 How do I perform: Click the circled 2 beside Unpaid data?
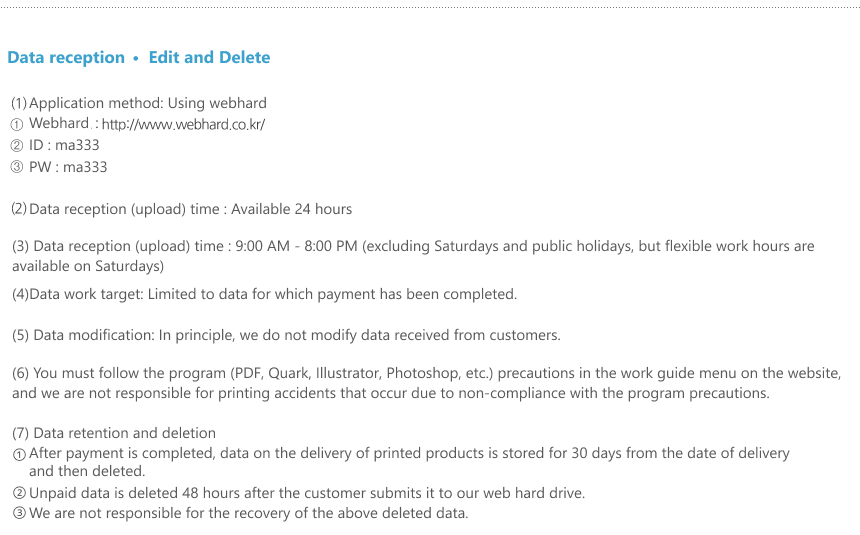pos(19,493)
